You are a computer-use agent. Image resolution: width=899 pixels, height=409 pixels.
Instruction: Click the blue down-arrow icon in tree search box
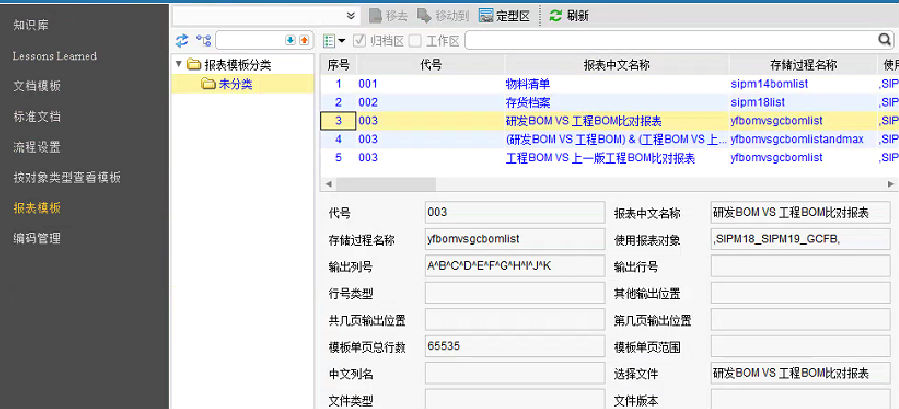pyautogui.click(x=290, y=40)
